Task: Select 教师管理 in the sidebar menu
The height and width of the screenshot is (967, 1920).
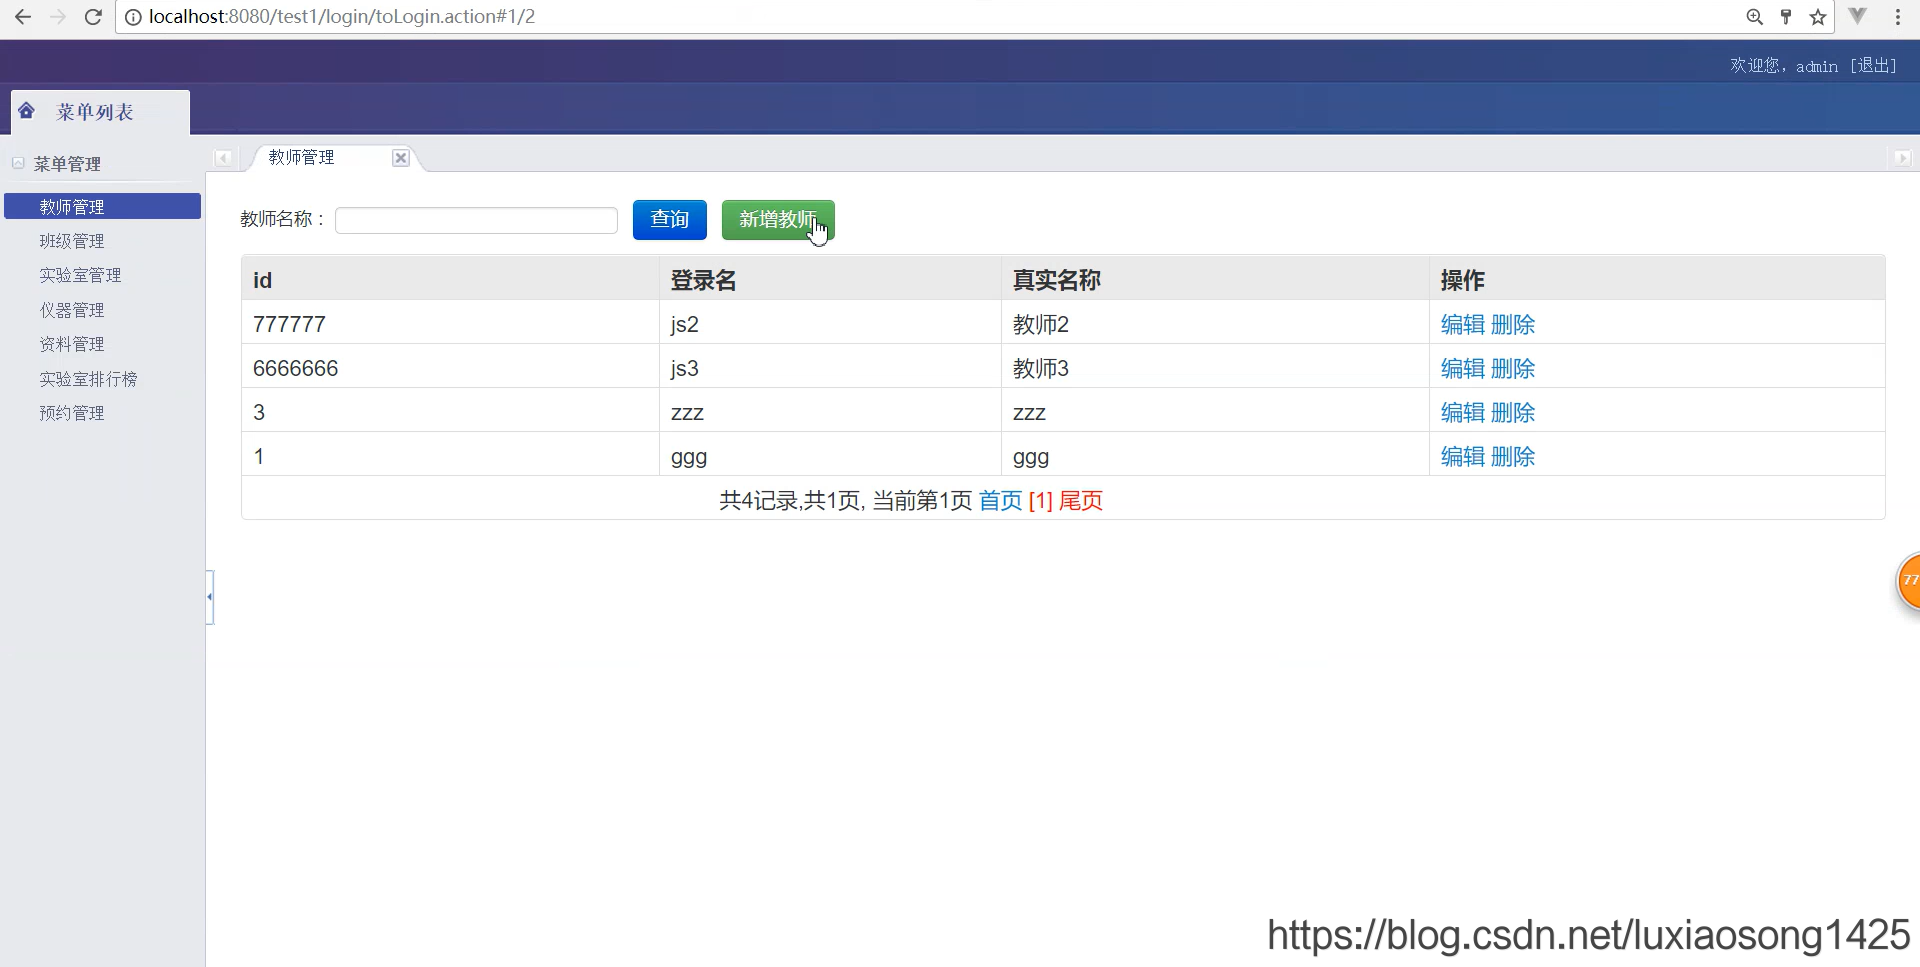Action: 102,207
